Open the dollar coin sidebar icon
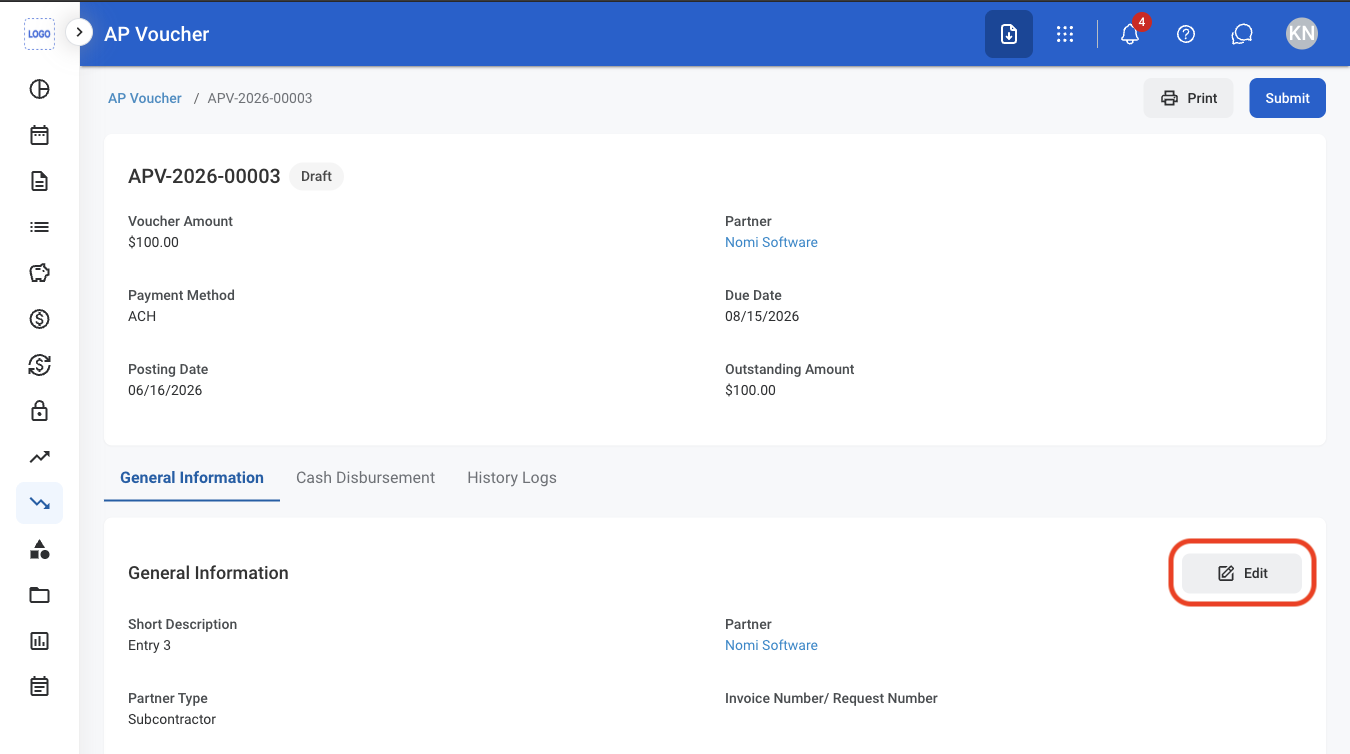This screenshot has height=754, width=1350. [x=39, y=319]
